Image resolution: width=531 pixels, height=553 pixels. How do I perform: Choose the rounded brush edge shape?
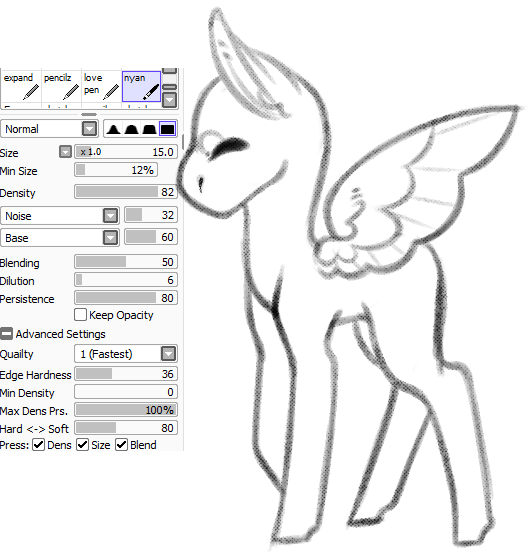[x=131, y=129]
